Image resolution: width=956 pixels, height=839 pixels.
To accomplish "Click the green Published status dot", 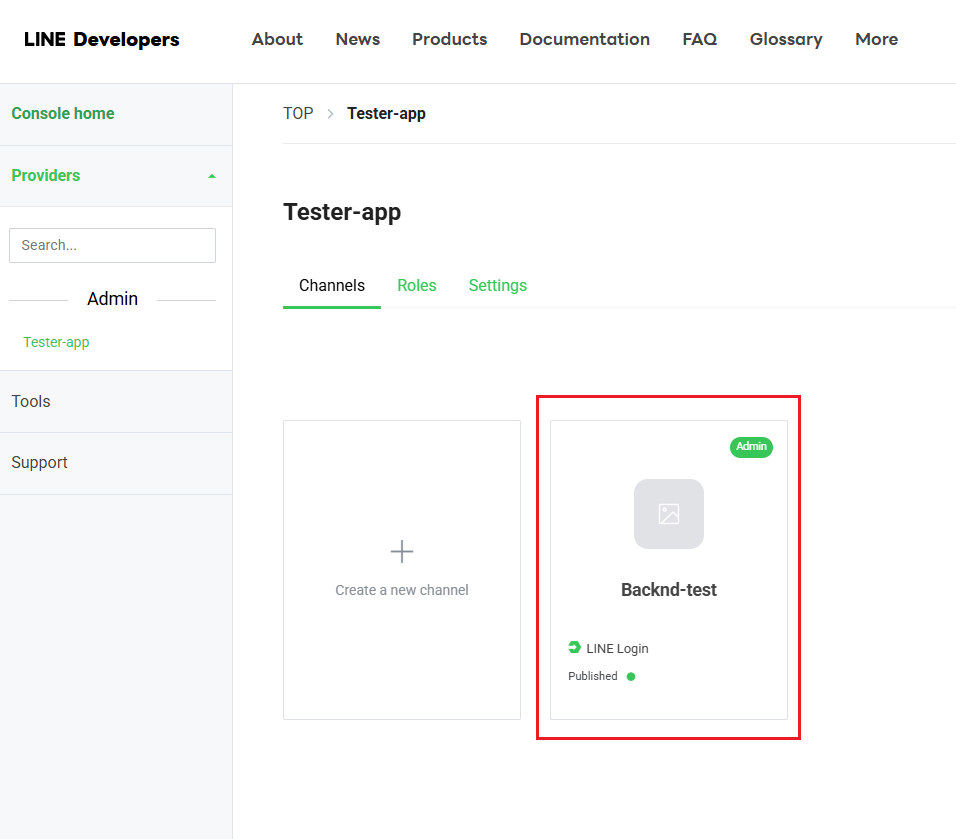I will [631, 676].
